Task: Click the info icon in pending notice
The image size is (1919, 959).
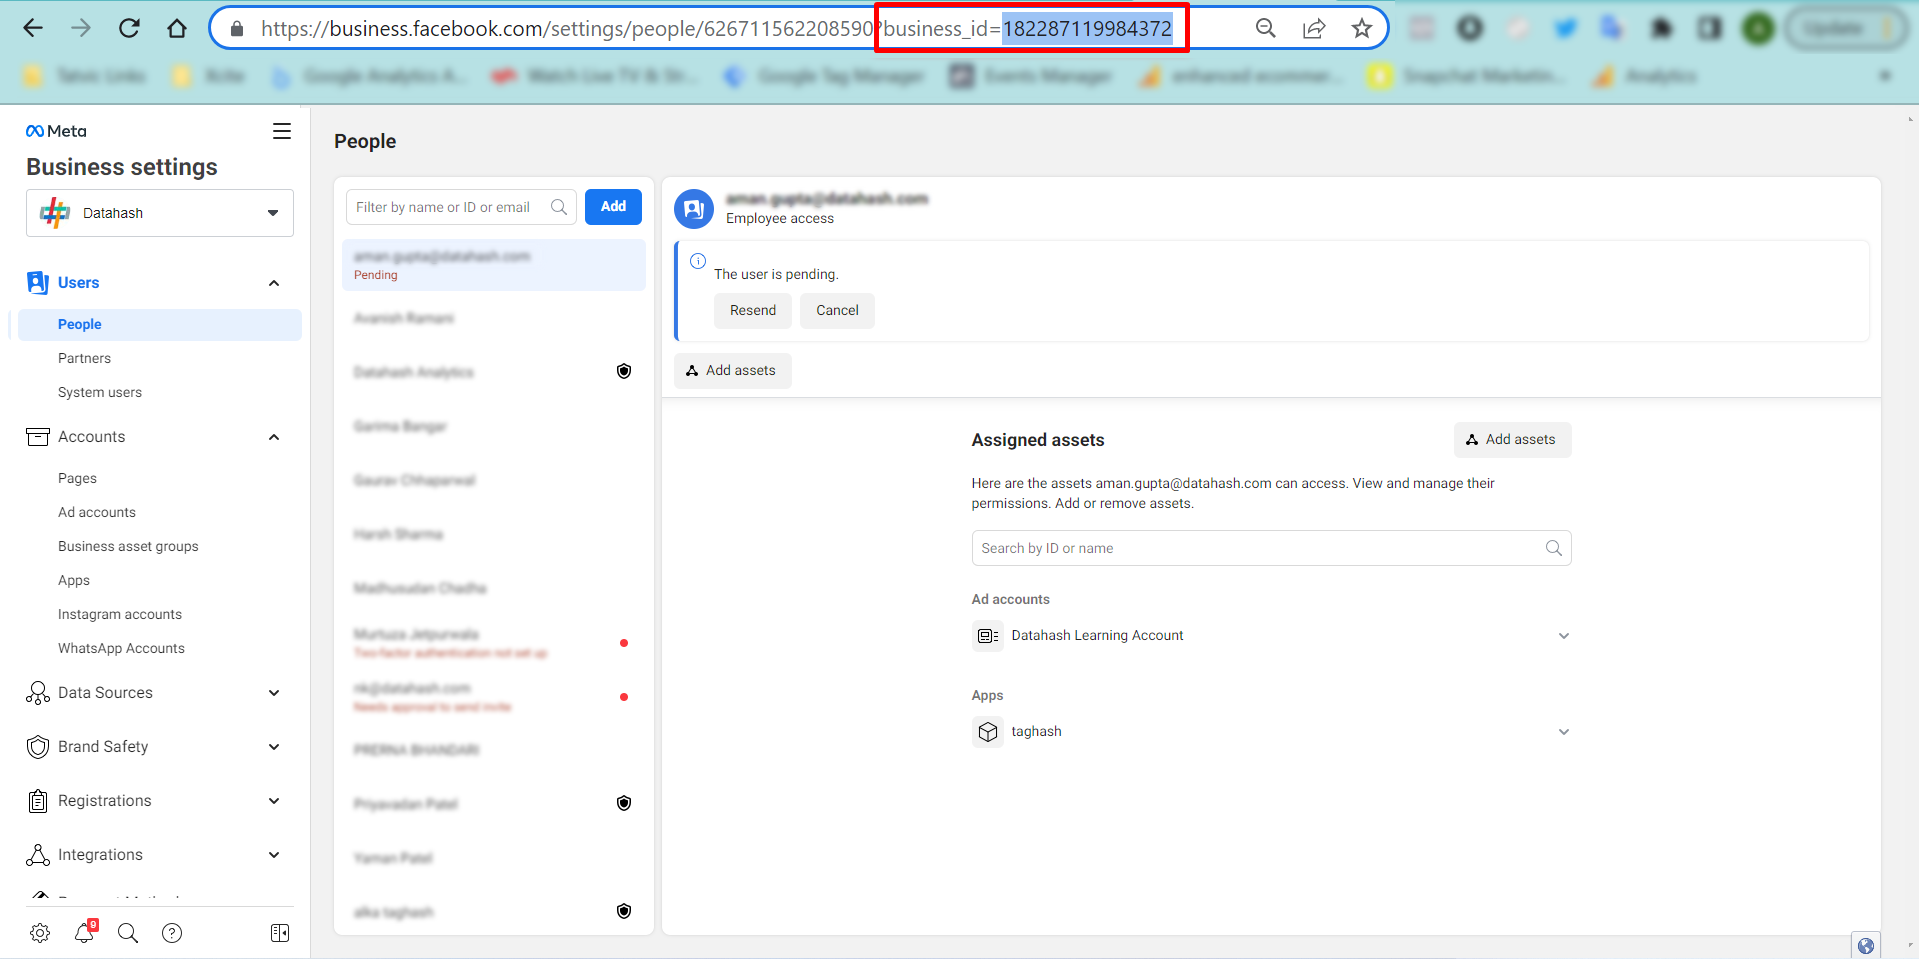Action: point(698,261)
